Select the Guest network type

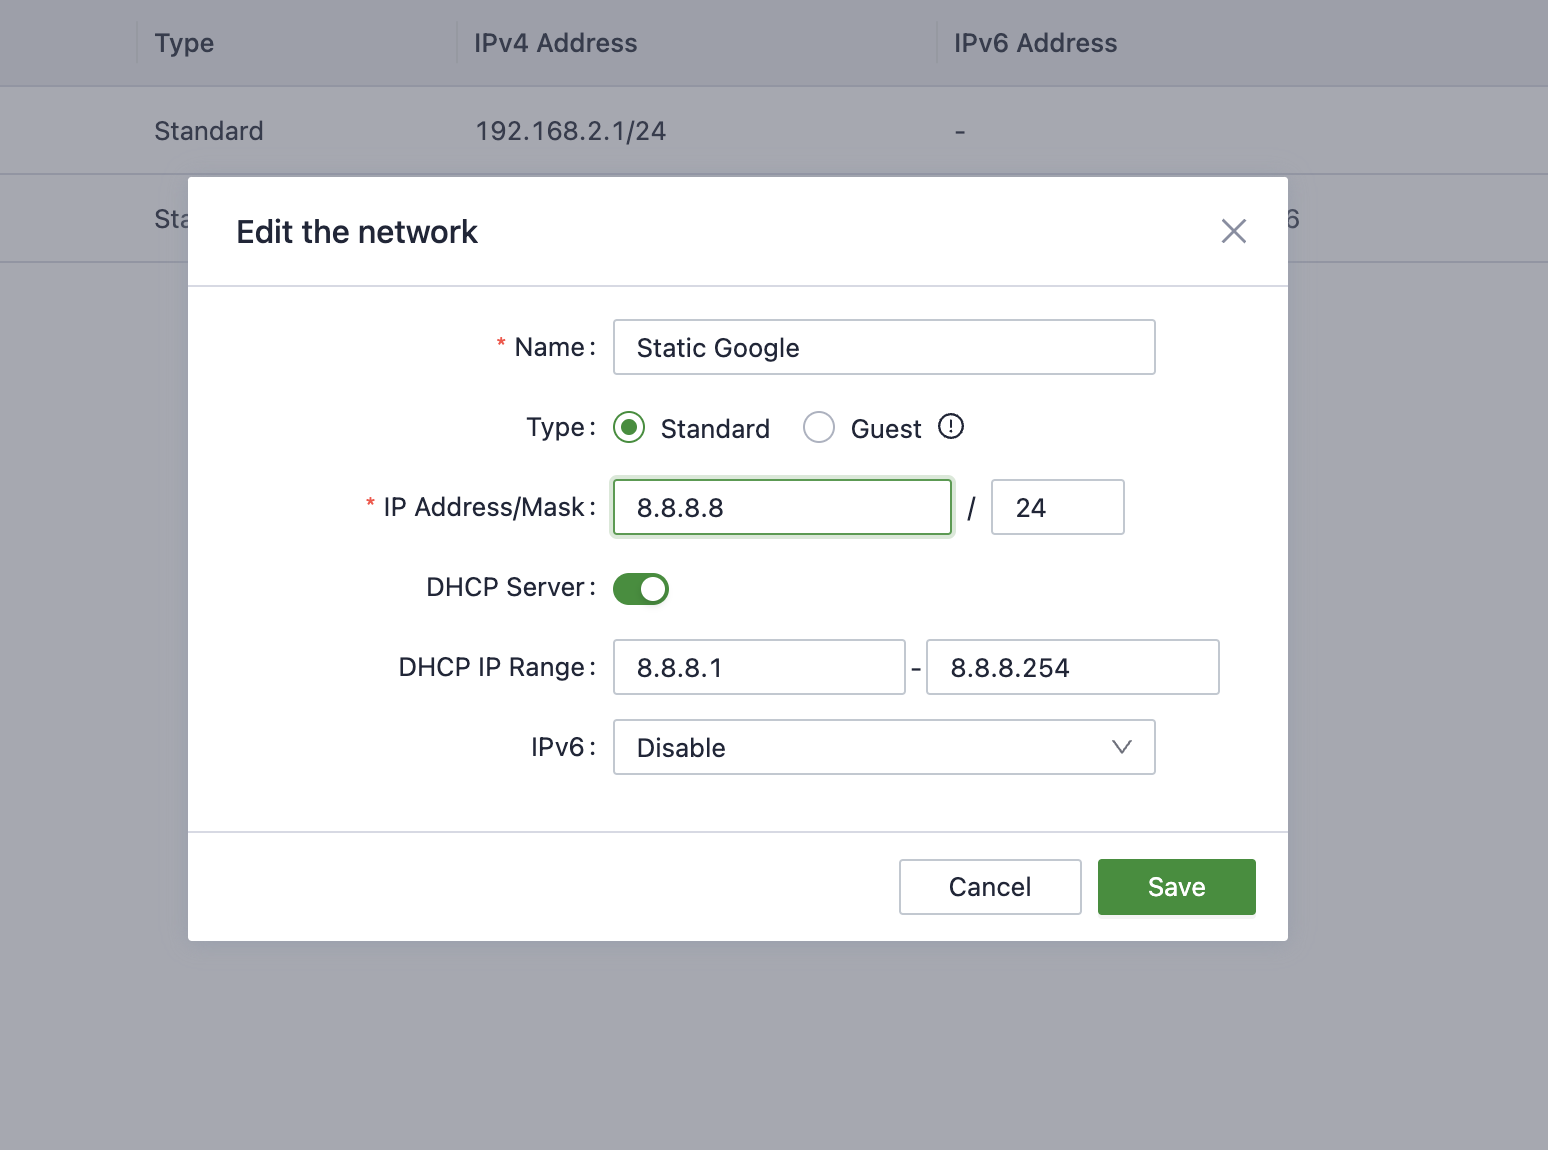click(819, 428)
